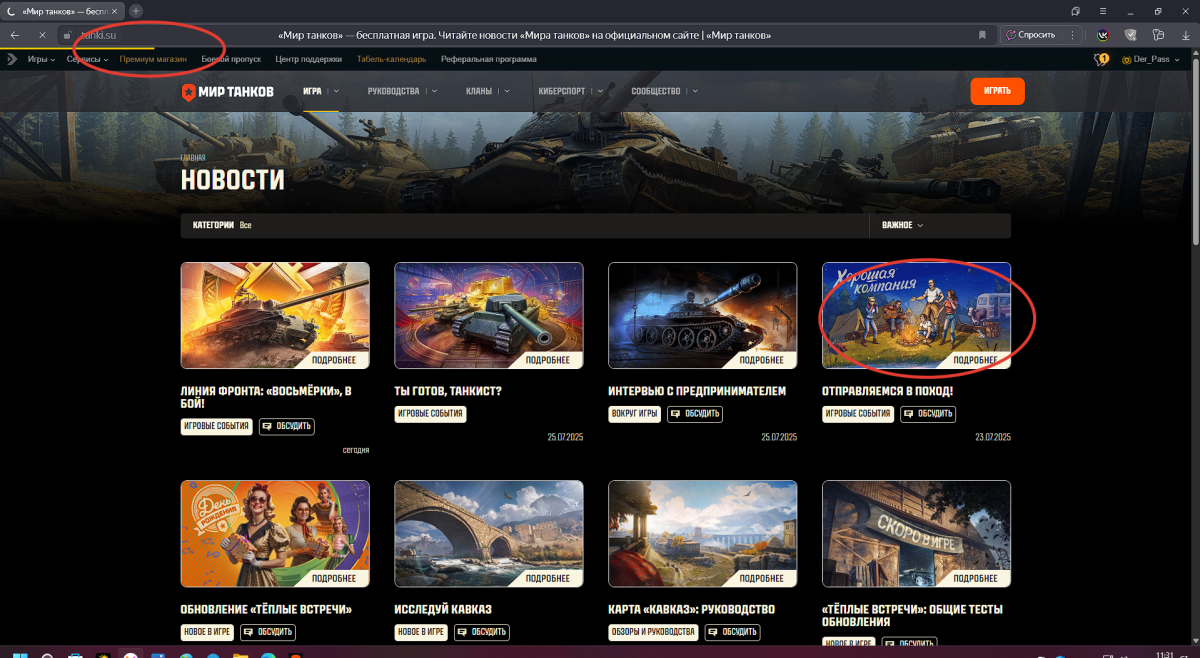The image size is (1200, 658).
Task: Click ПОДРОБНЕЕ on Карта Кавказ card
Action: pyautogui.click(x=762, y=578)
